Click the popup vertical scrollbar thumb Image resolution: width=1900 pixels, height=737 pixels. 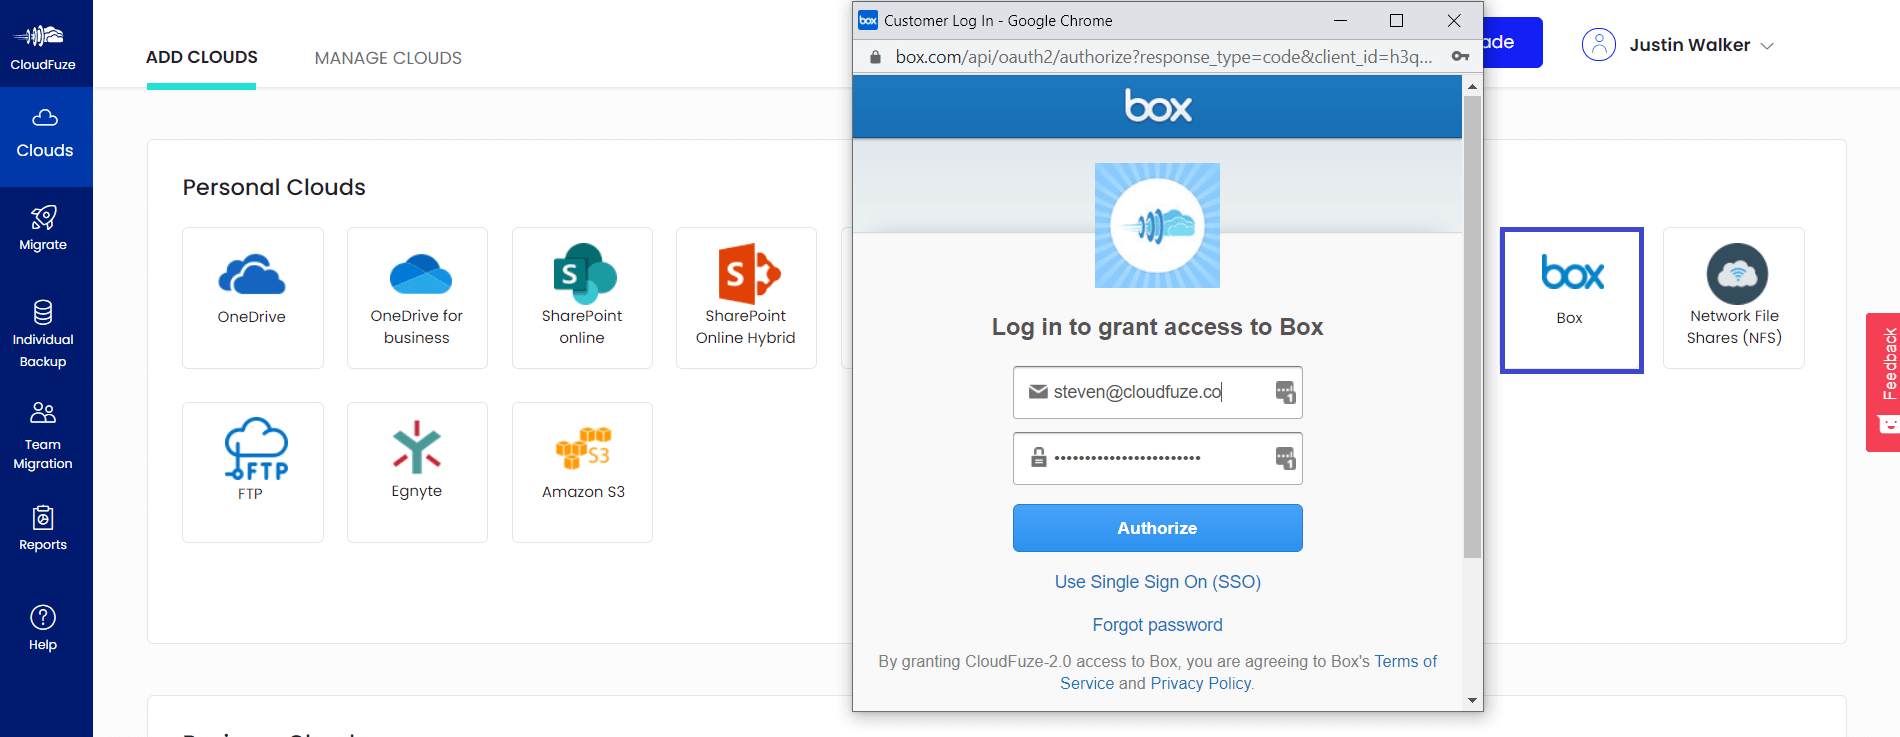tap(1472, 326)
